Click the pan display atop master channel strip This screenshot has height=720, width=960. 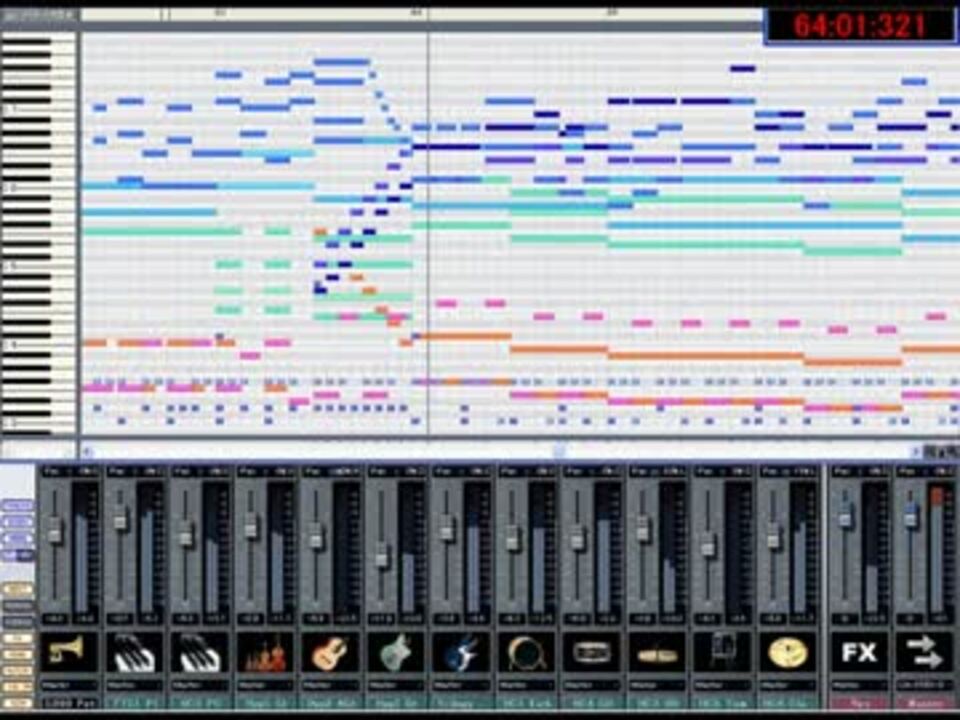(x=926, y=471)
